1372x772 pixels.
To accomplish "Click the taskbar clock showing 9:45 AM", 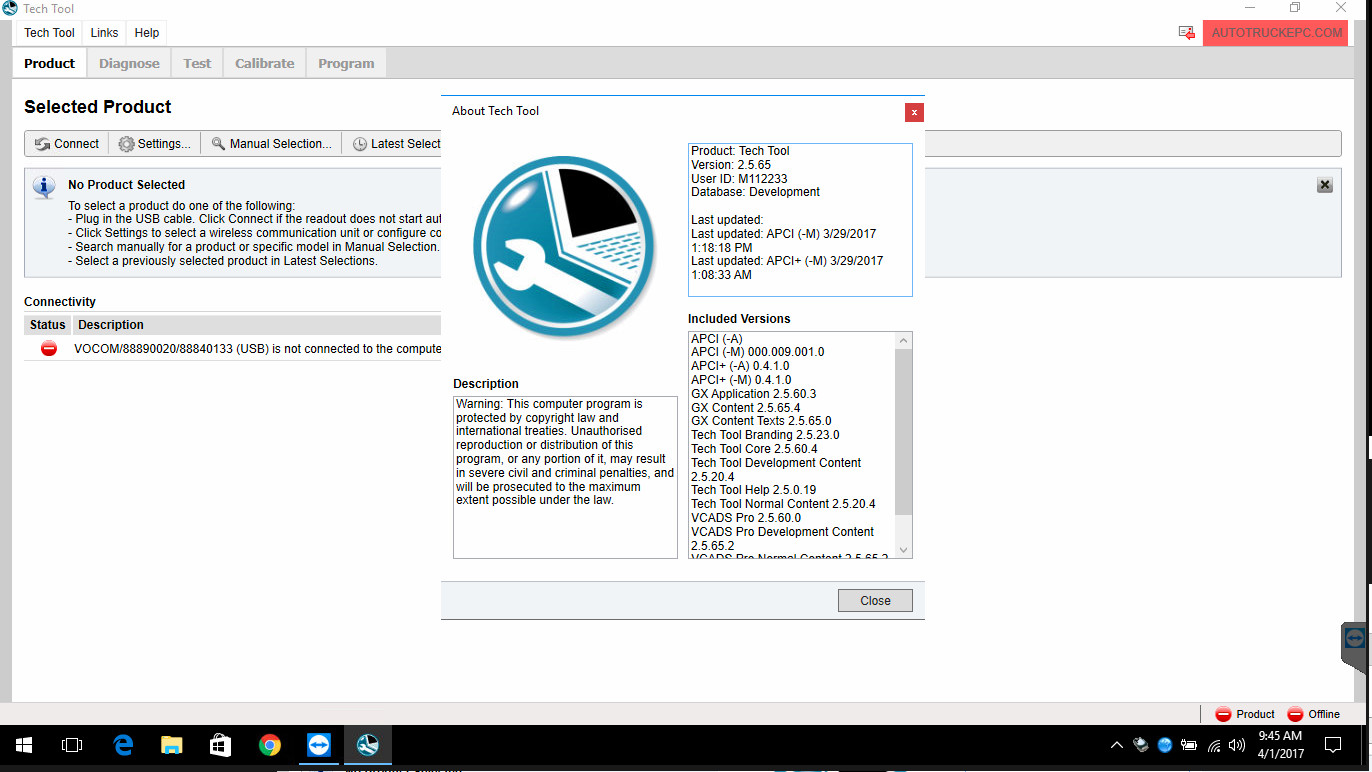I will coord(1280,745).
